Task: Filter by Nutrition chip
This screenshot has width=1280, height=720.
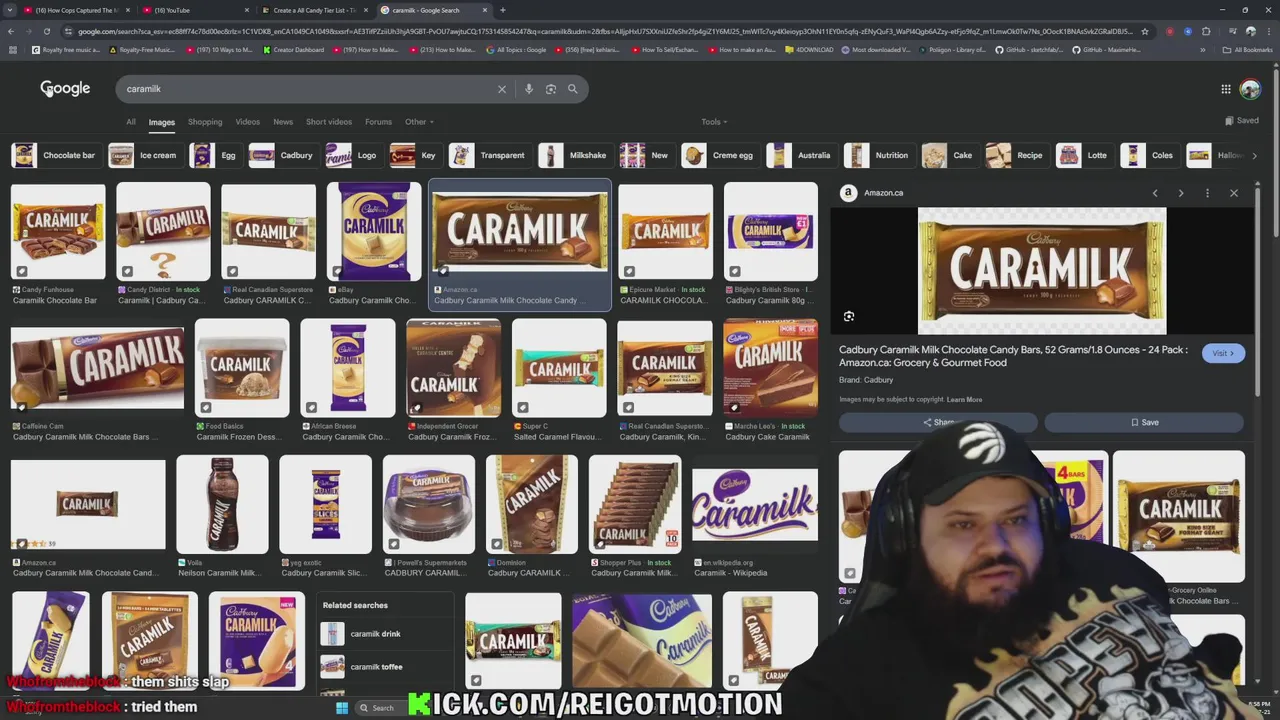Action: [x=879, y=155]
